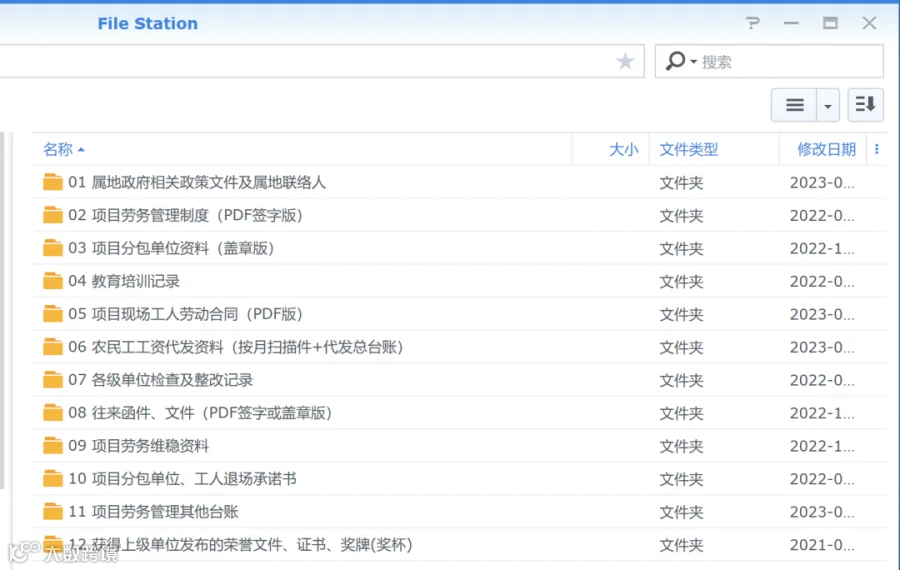Select 11 项目劳务管理其他台账 name text
The image size is (900, 570).
(x=153, y=512)
